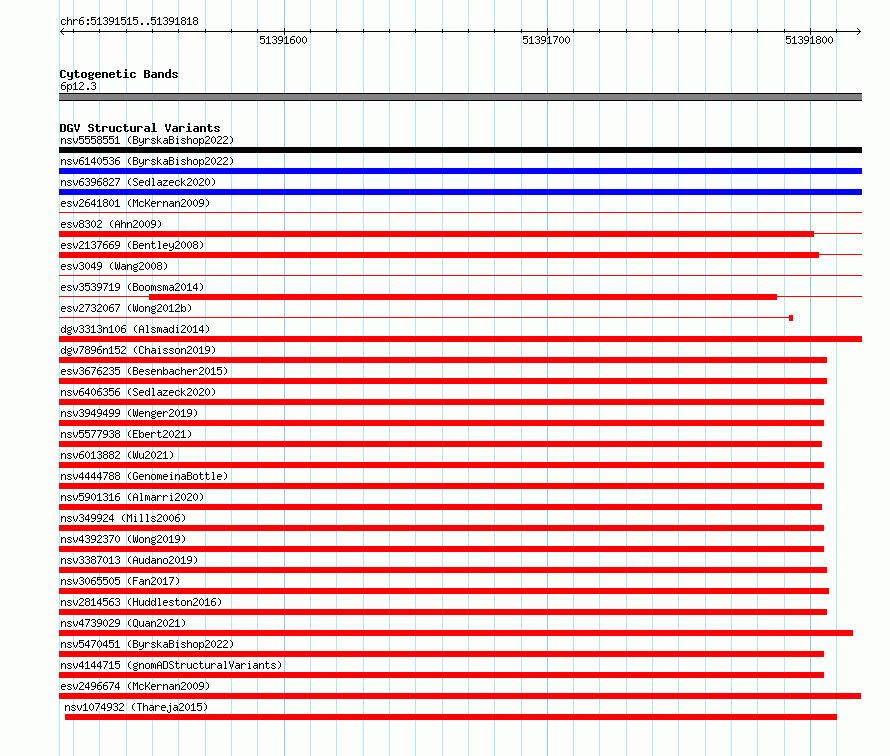Screen dimensions: 890x756
Task: Open nsv349924 (Mills2006) label
Action: point(123,518)
